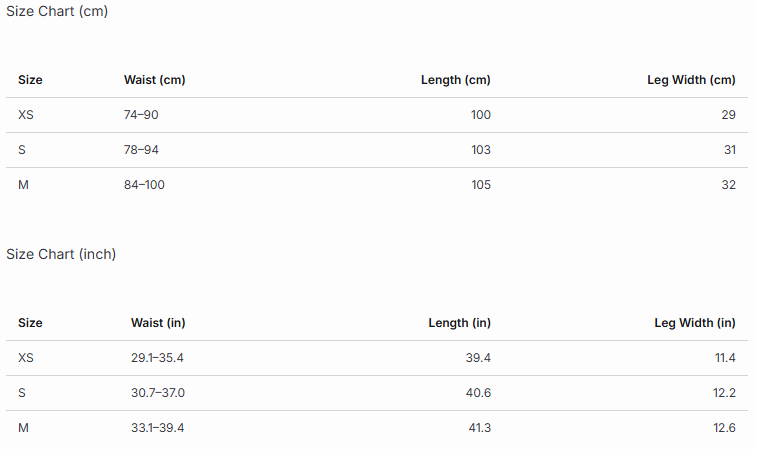
Task: Click the 39.4 length value
Action: click(478, 358)
